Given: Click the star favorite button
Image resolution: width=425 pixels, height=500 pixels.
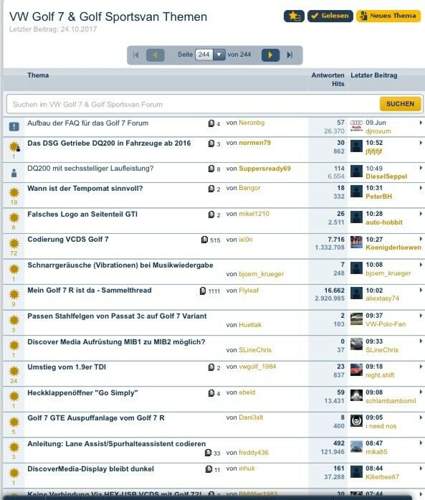Looking at the screenshot, I should pos(294,16).
